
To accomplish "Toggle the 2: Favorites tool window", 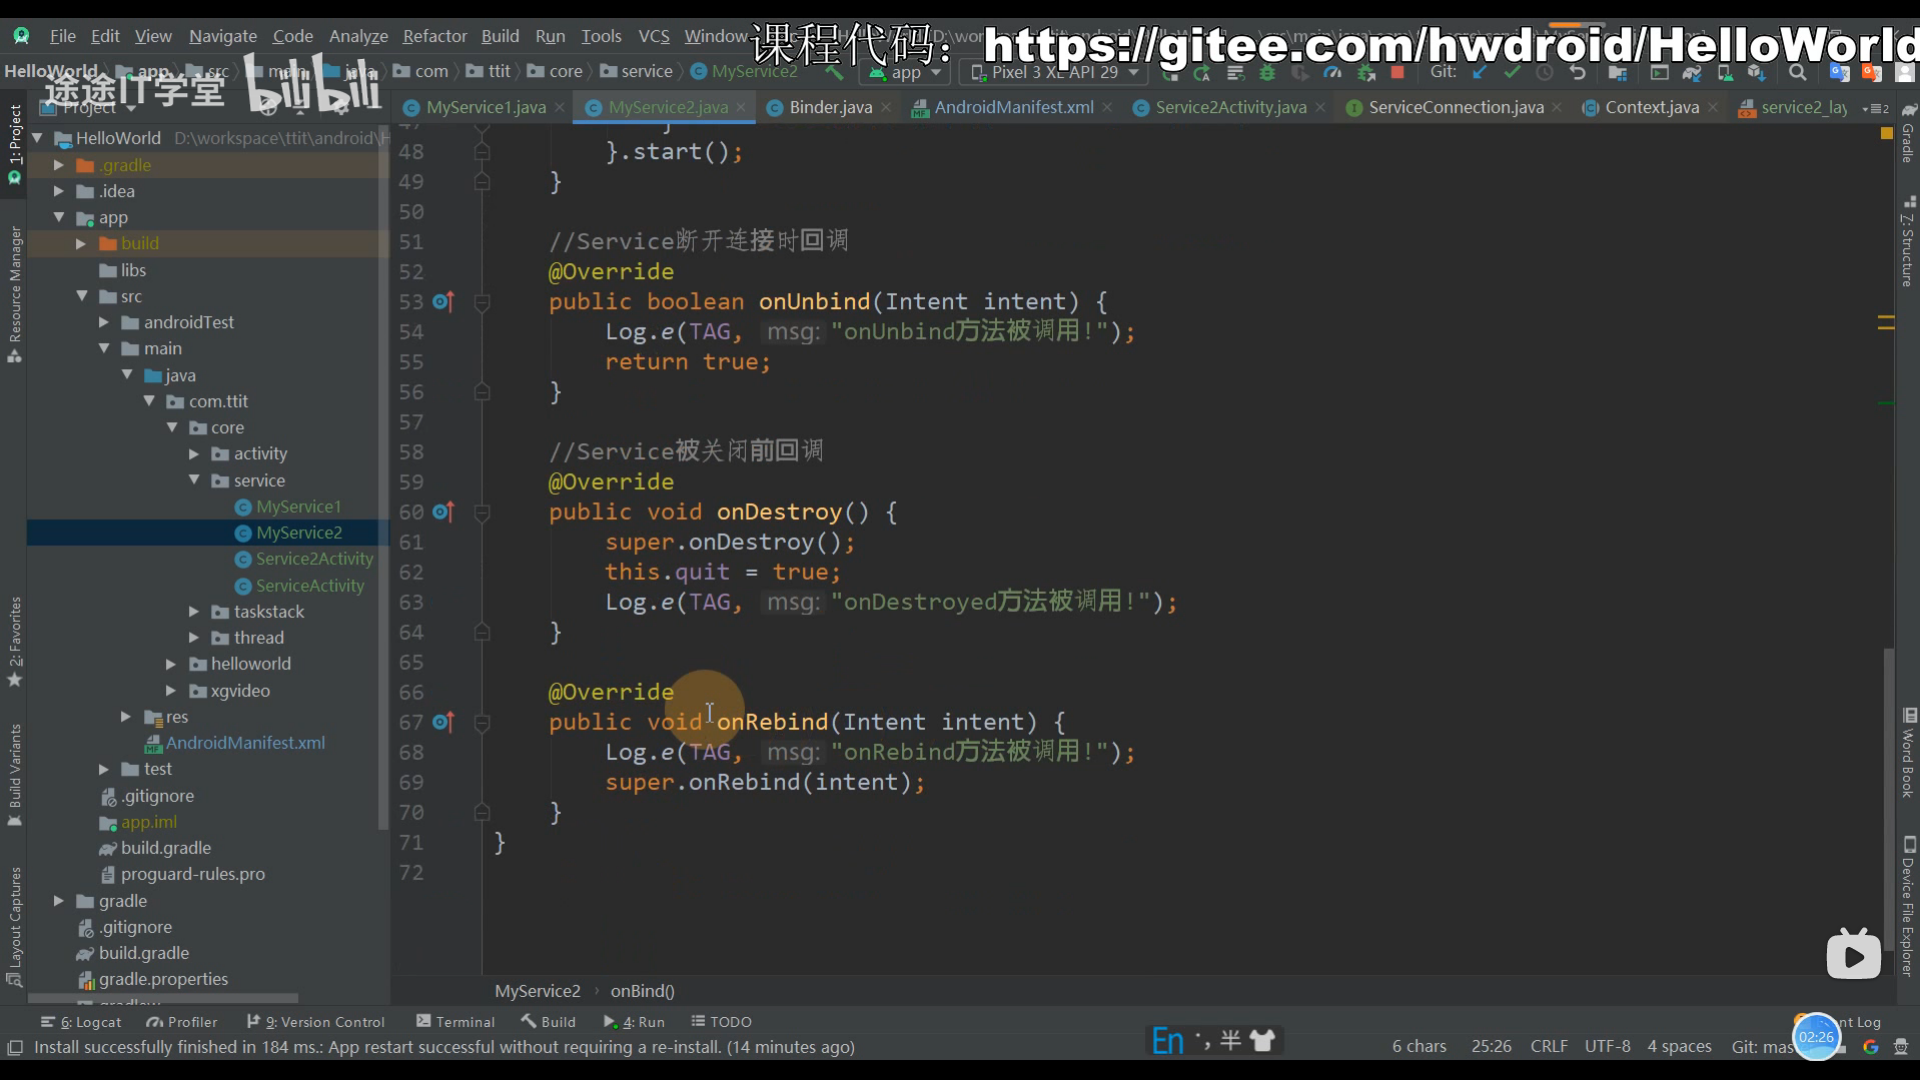I will [14, 641].
